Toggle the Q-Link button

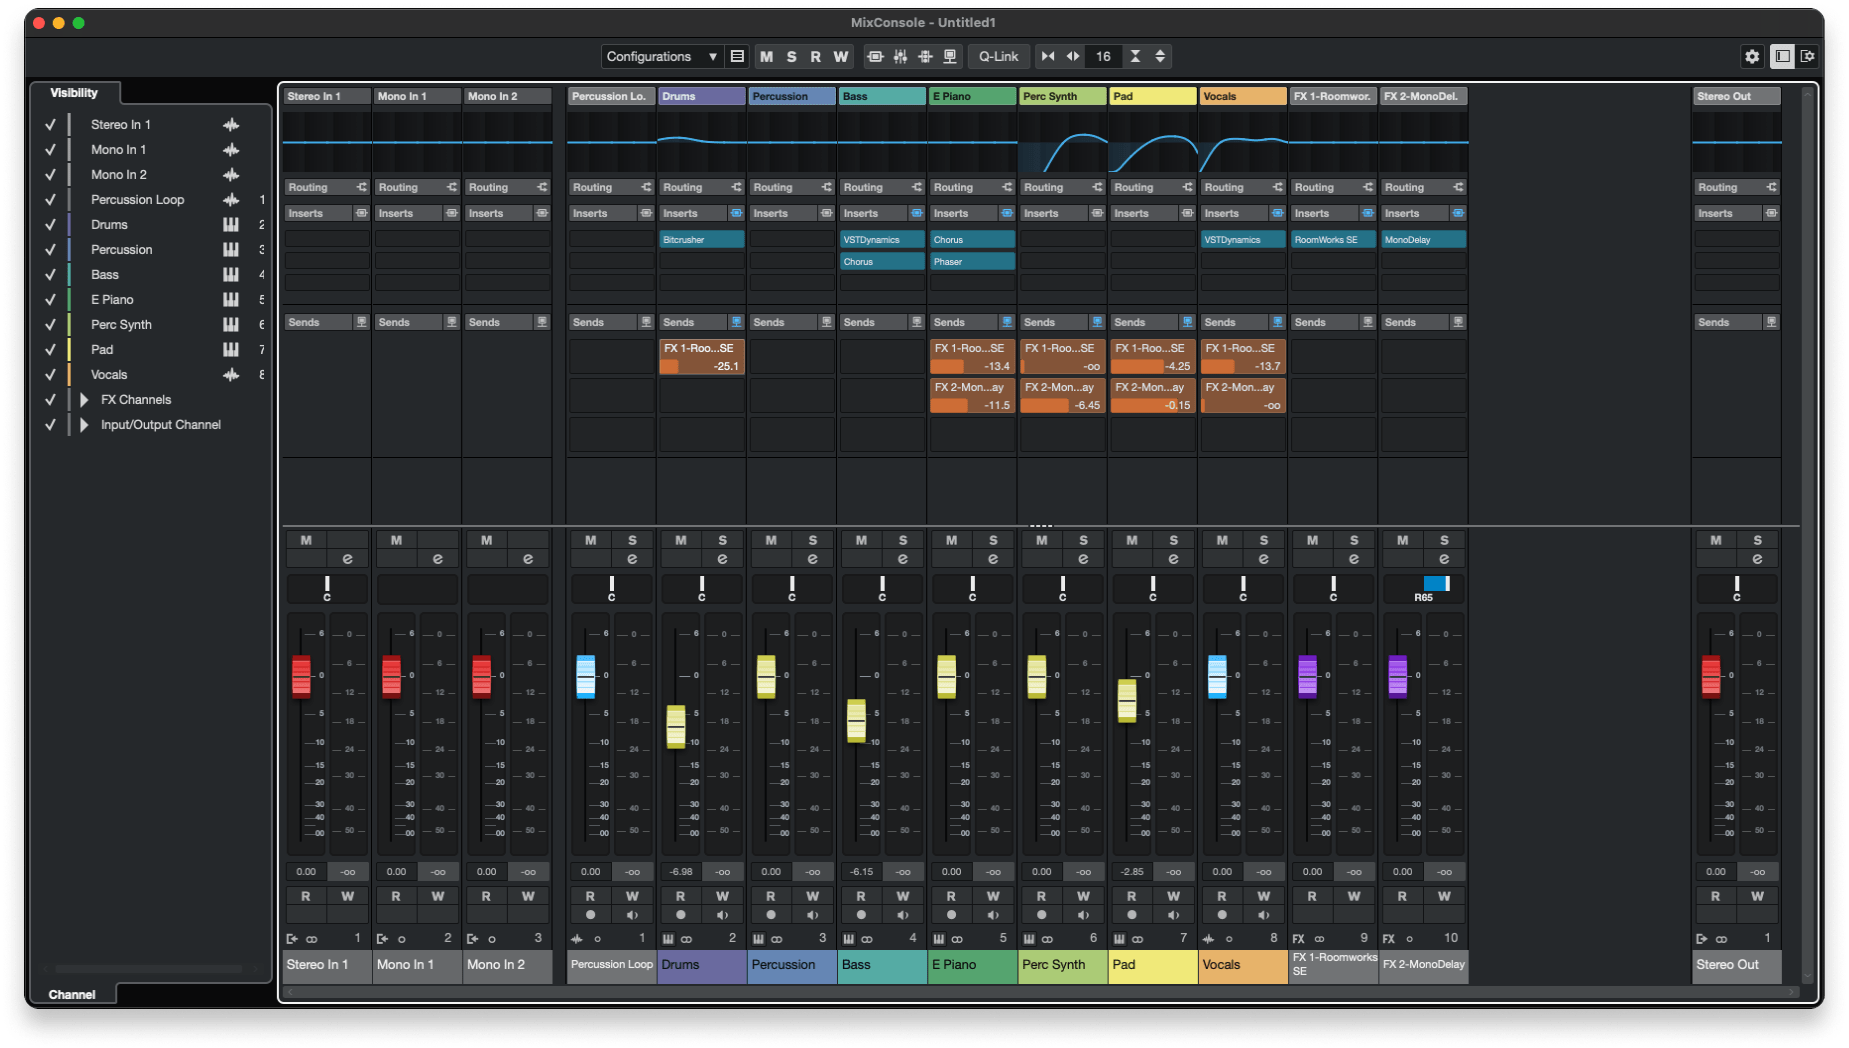pyautogui.click(x=998, y=57)
